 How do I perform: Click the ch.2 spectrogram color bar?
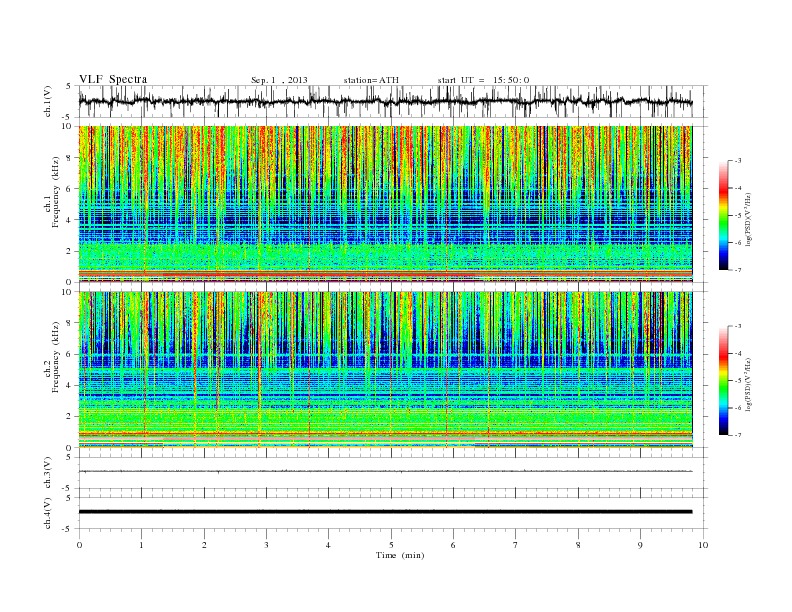[723, 380]
